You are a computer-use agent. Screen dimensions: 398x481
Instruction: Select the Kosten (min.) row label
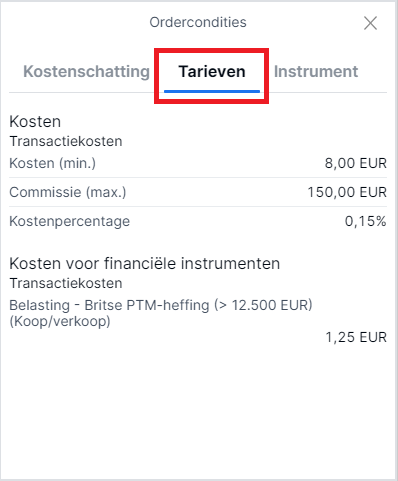[x=52, y=163]
